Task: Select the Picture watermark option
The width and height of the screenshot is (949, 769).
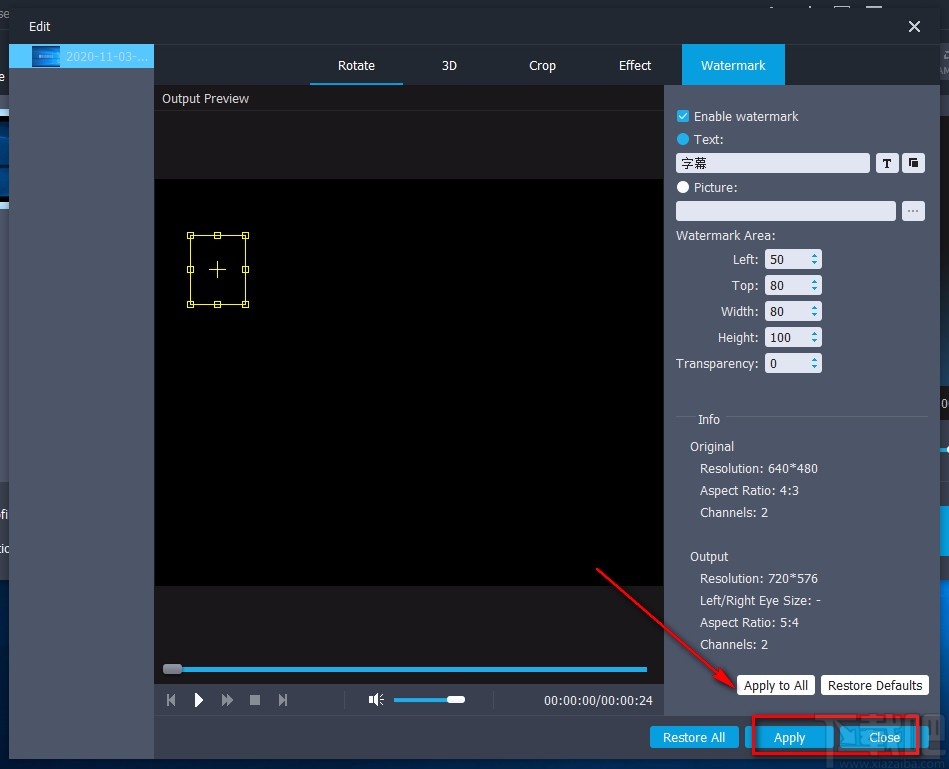Action: click(682, 187)
